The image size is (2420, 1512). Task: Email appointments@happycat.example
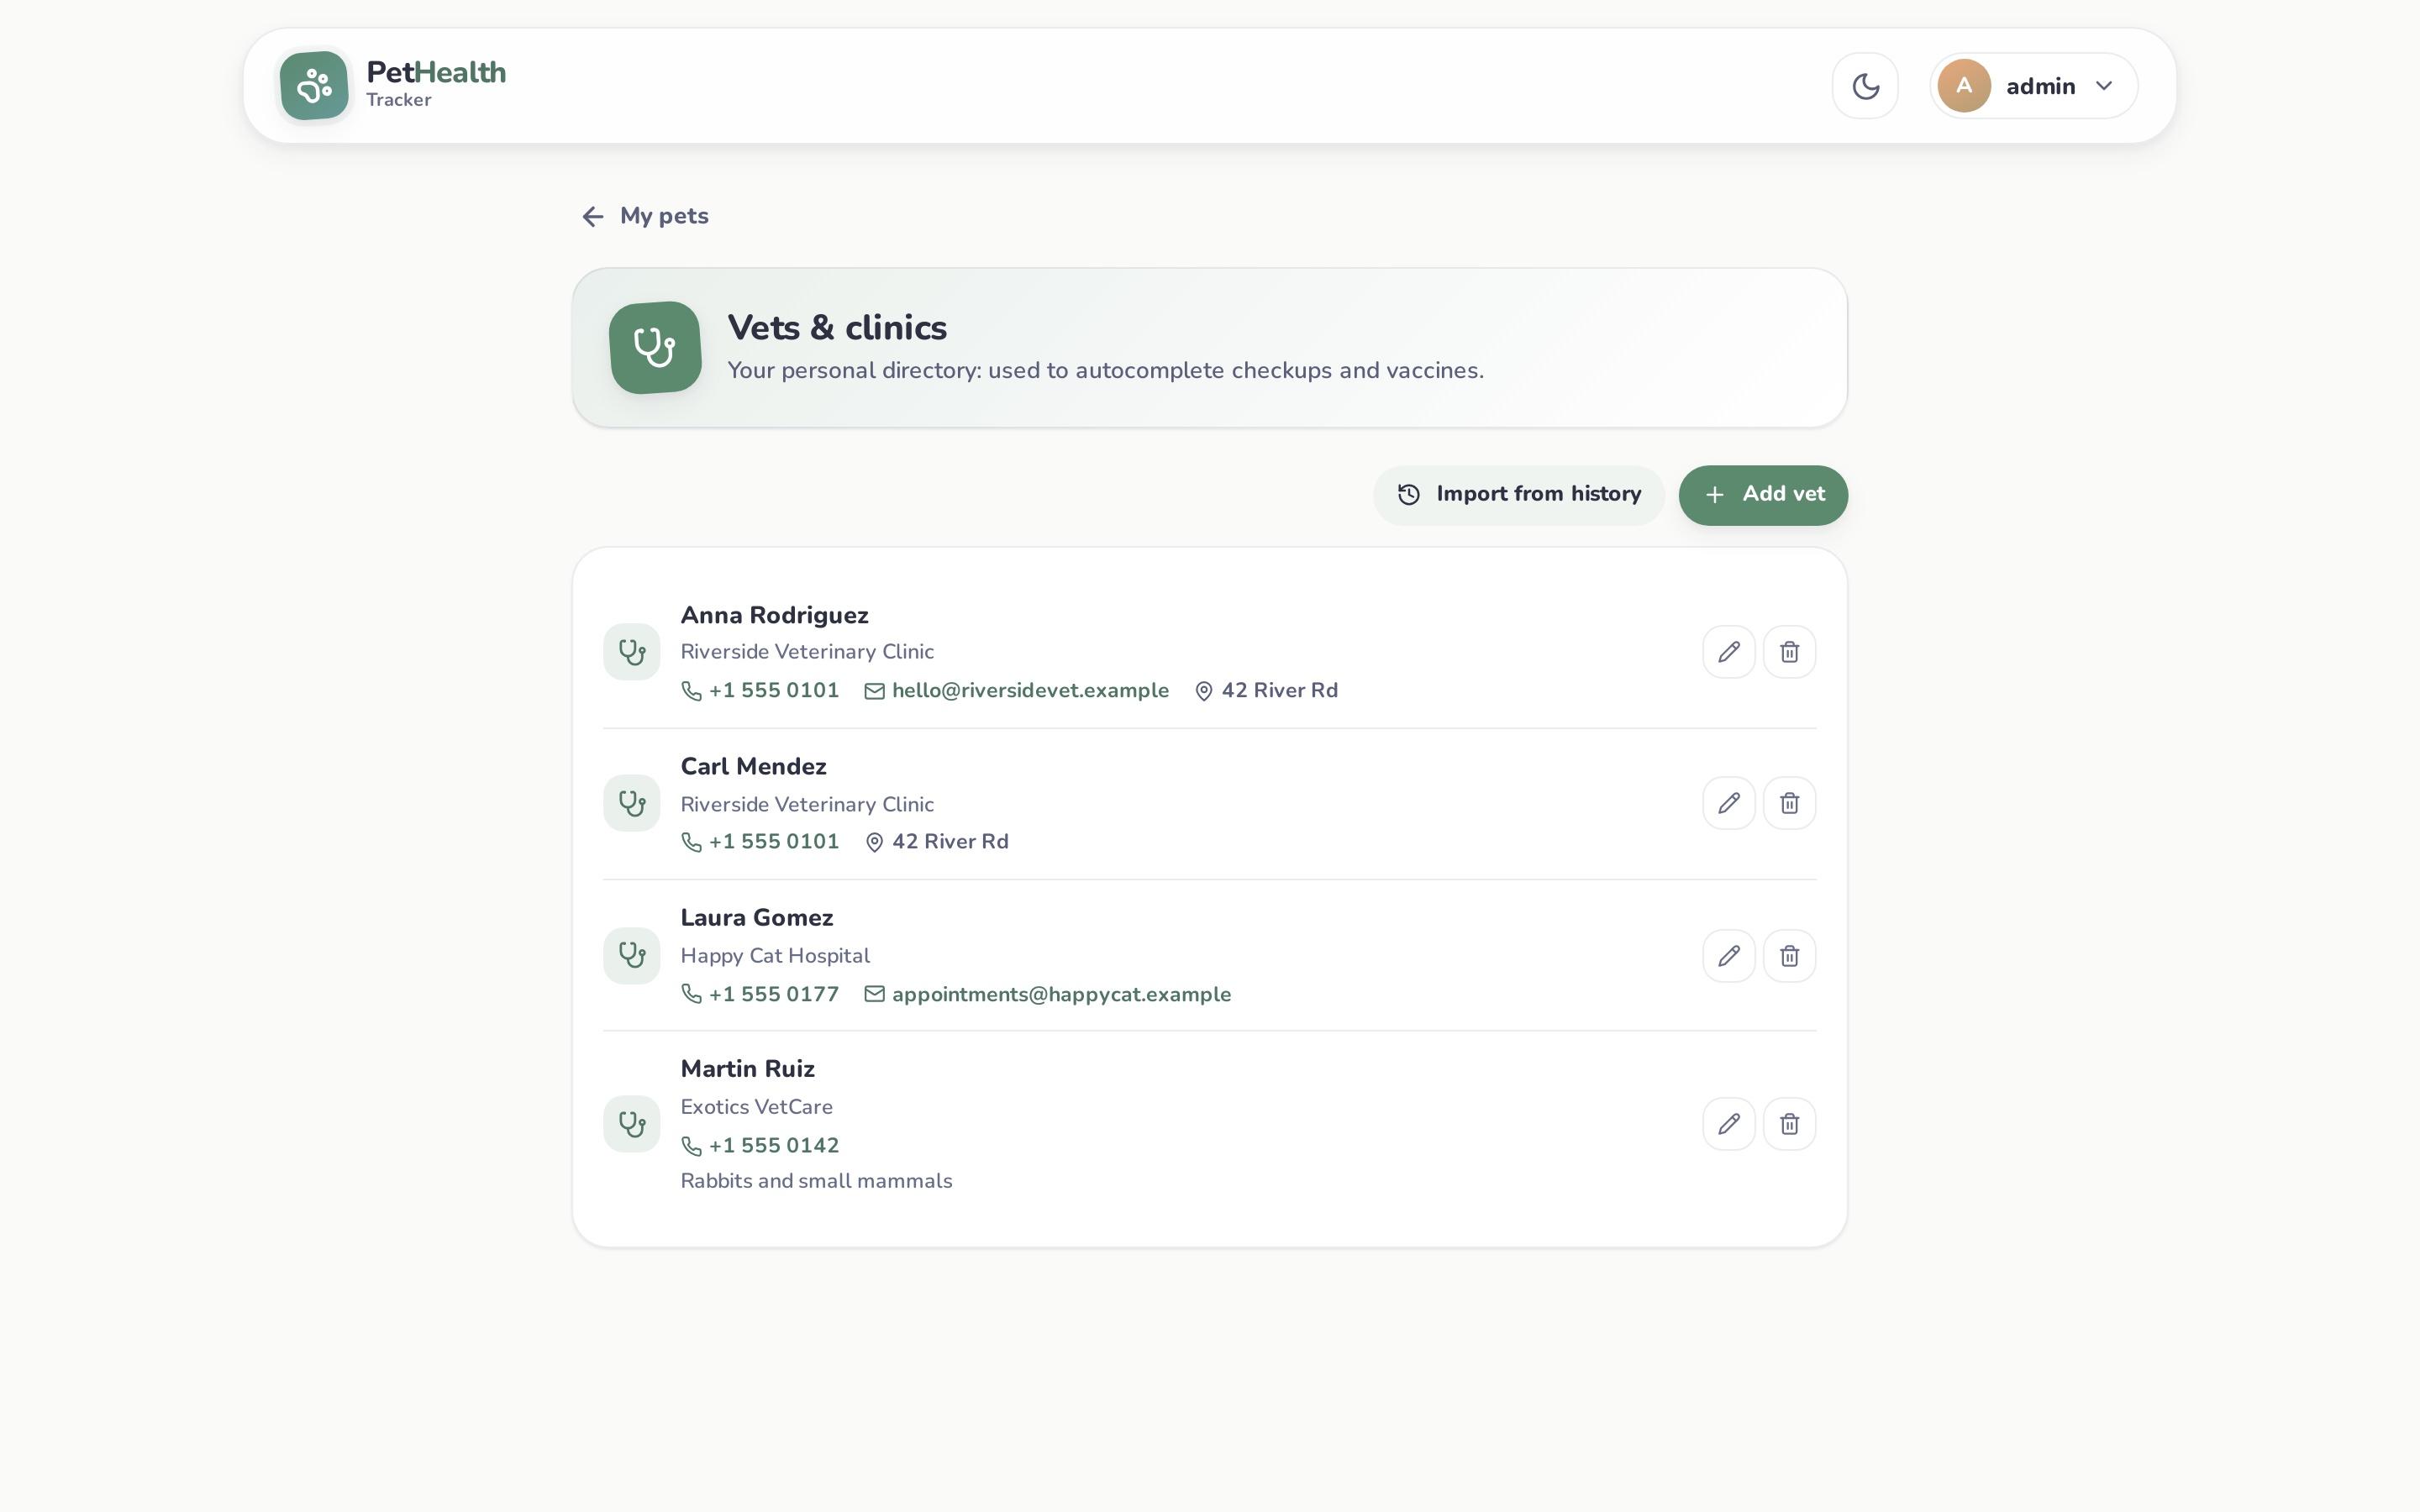(x=1048, y=995)
